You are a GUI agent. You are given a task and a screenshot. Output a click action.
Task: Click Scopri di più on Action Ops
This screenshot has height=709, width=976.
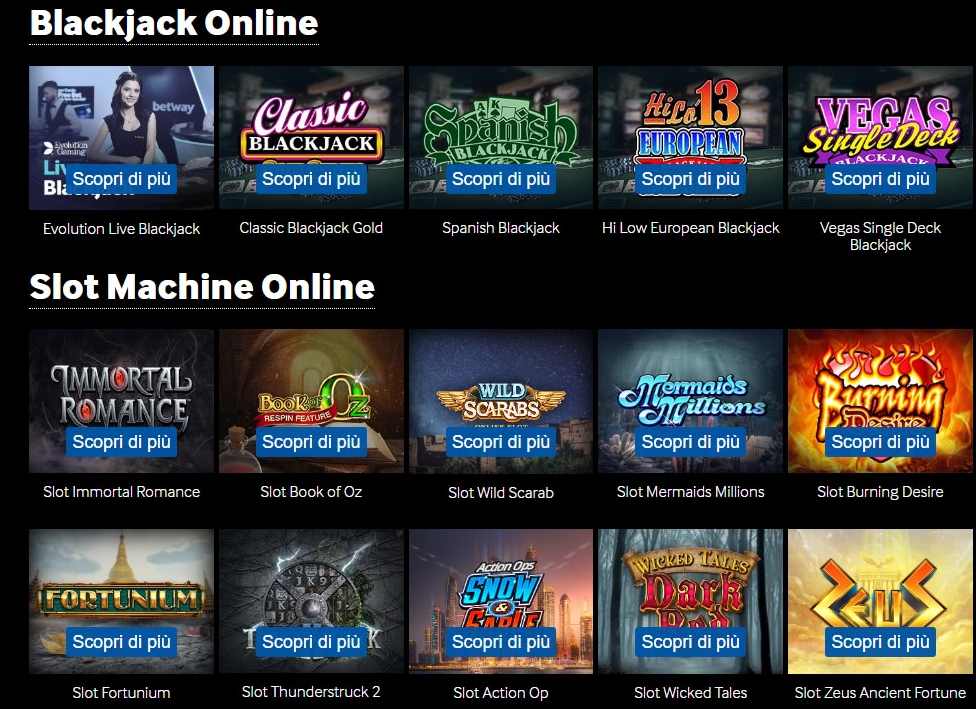[x=501, y=642]
